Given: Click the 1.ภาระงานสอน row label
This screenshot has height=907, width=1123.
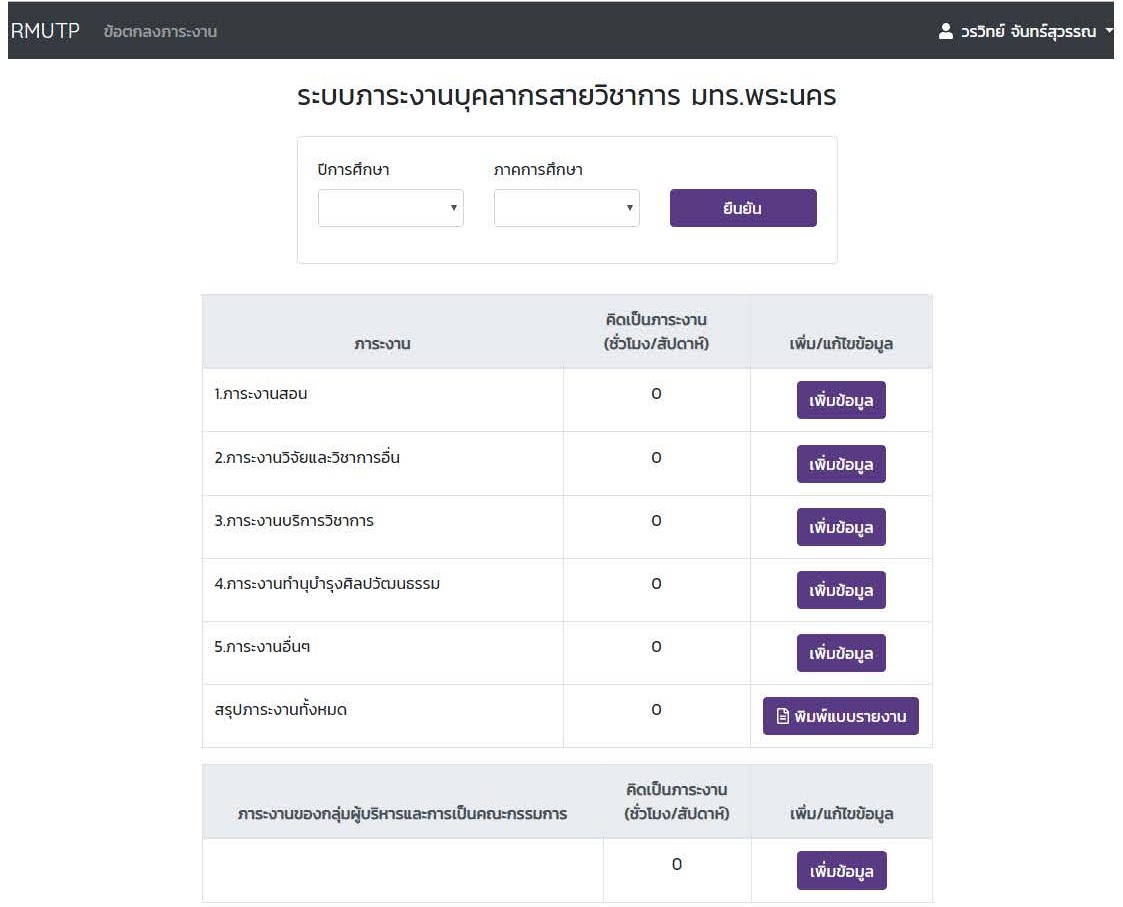Looking at the screenshot, I should [260, 394].
